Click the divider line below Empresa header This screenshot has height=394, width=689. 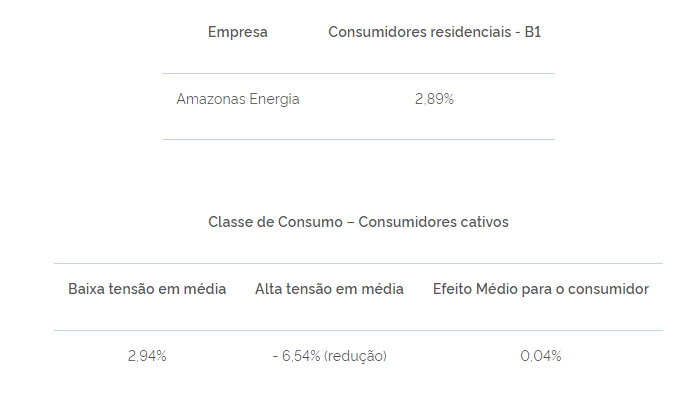coord(358,73)
